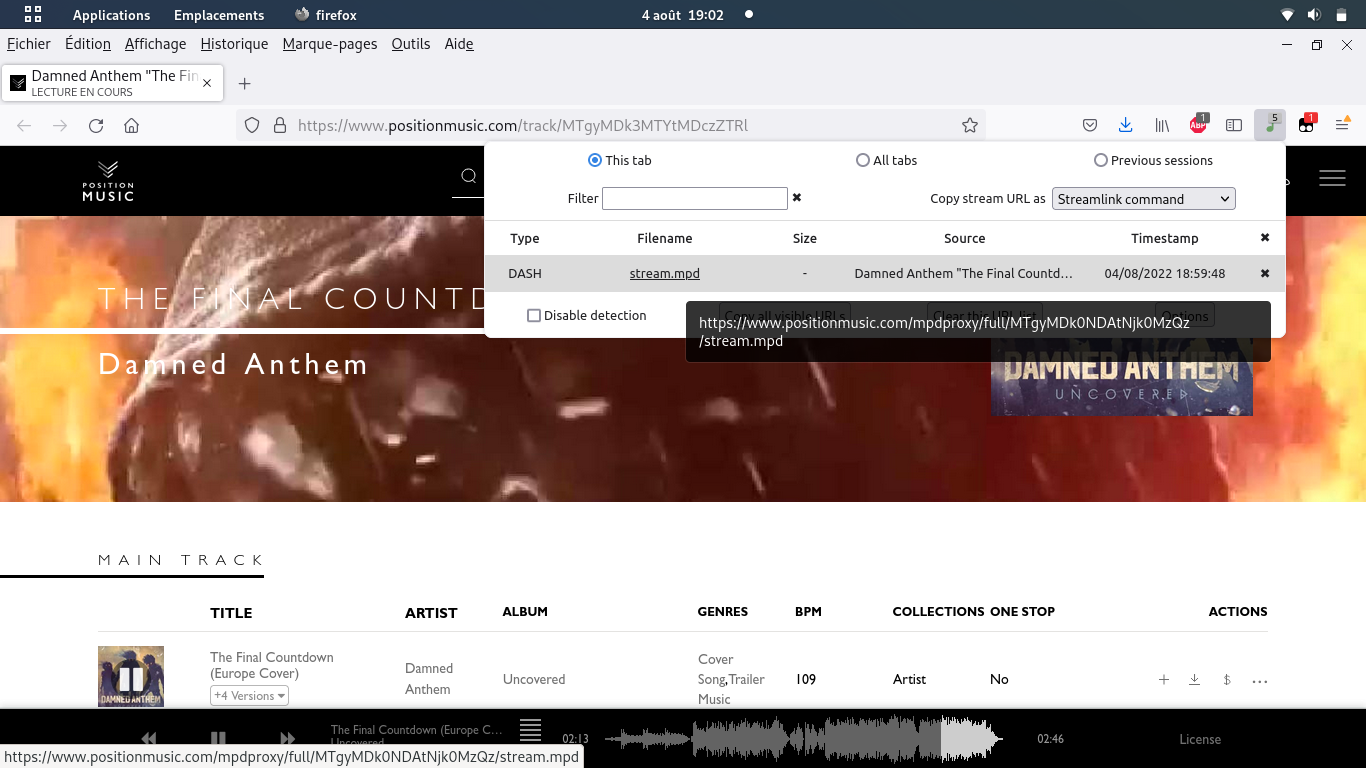Click the clock showing 4 août 19:02
The width and height of the screenshot is (1366, 768).
coord(683,15)
